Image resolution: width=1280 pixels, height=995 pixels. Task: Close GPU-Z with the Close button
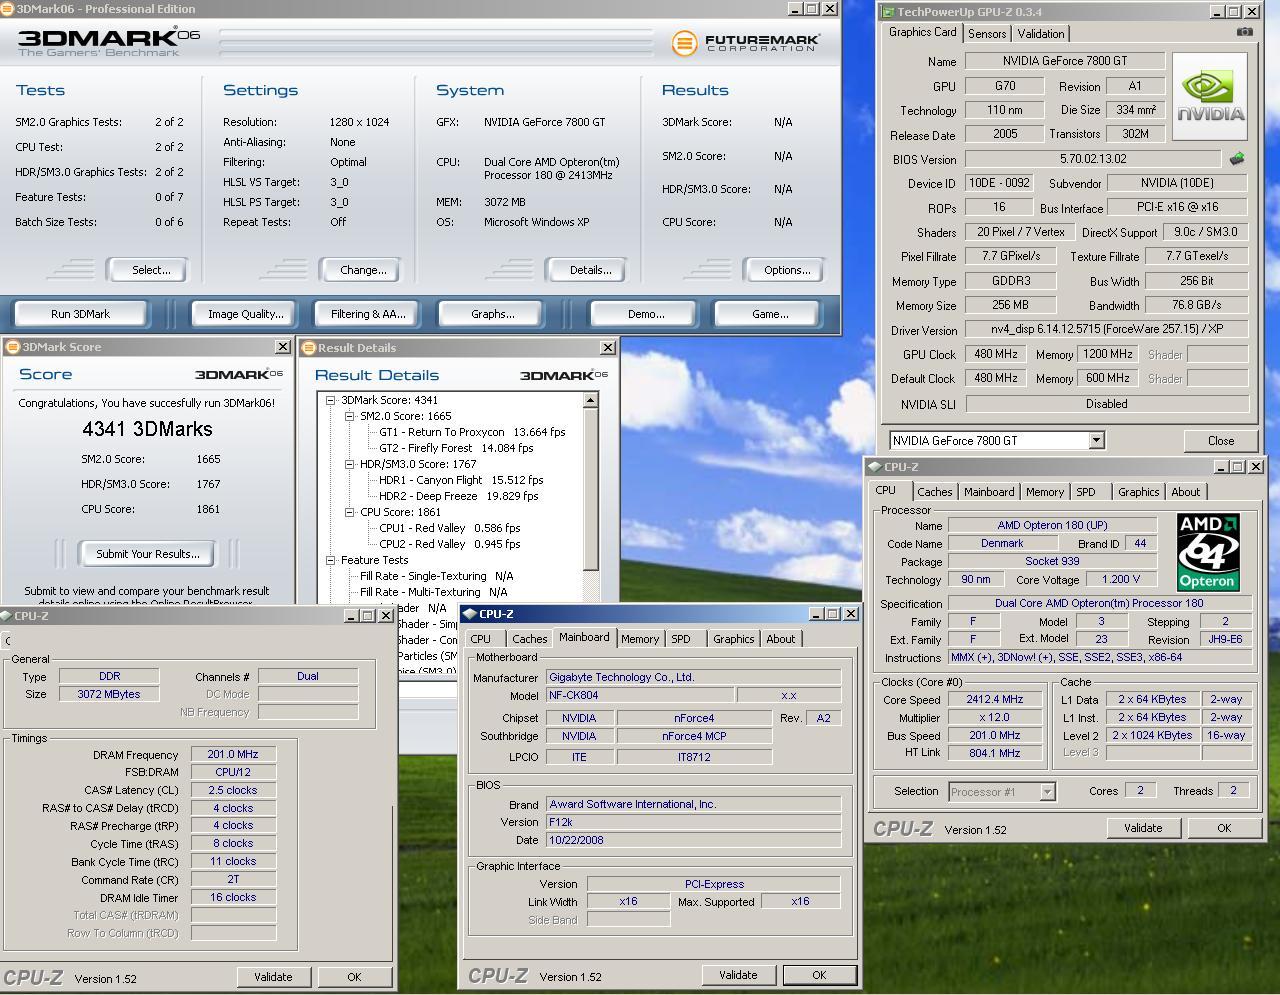(1220, 440)
